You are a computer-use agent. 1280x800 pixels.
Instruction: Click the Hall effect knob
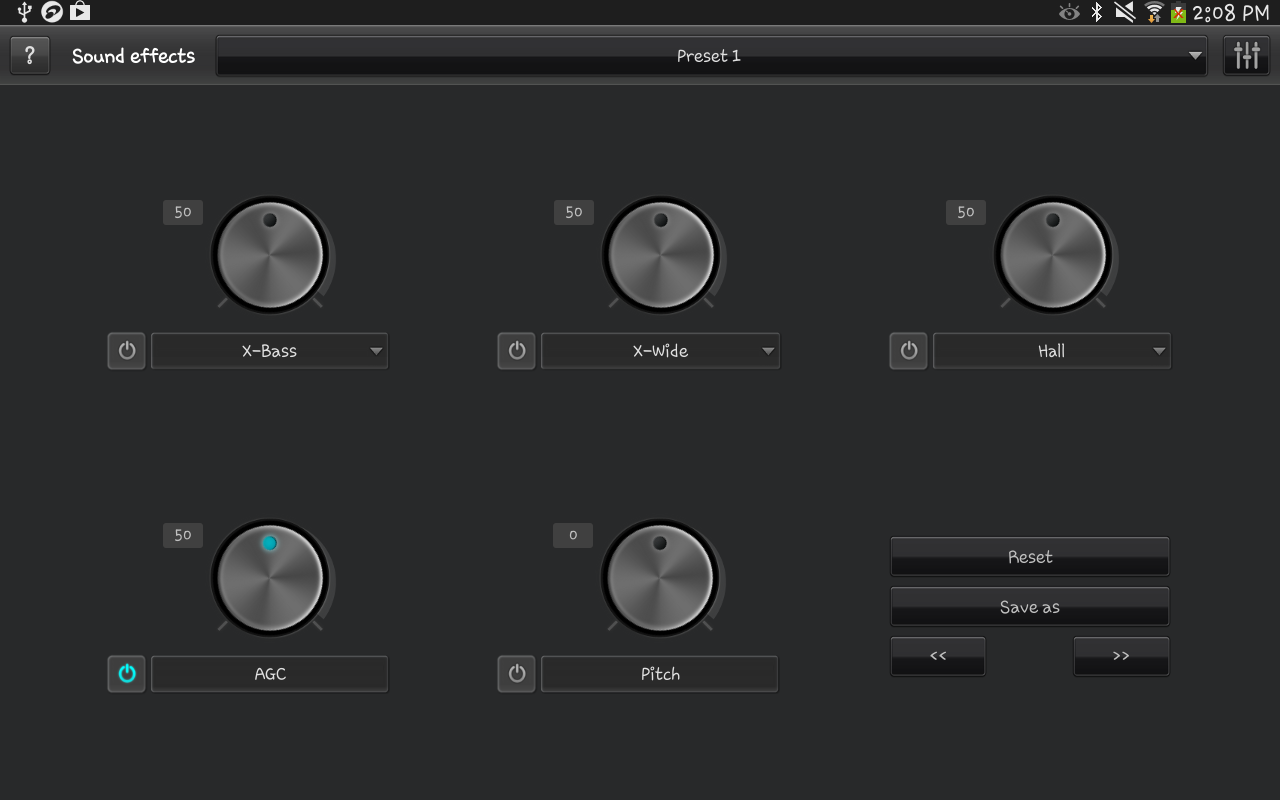click(1052, 253)
